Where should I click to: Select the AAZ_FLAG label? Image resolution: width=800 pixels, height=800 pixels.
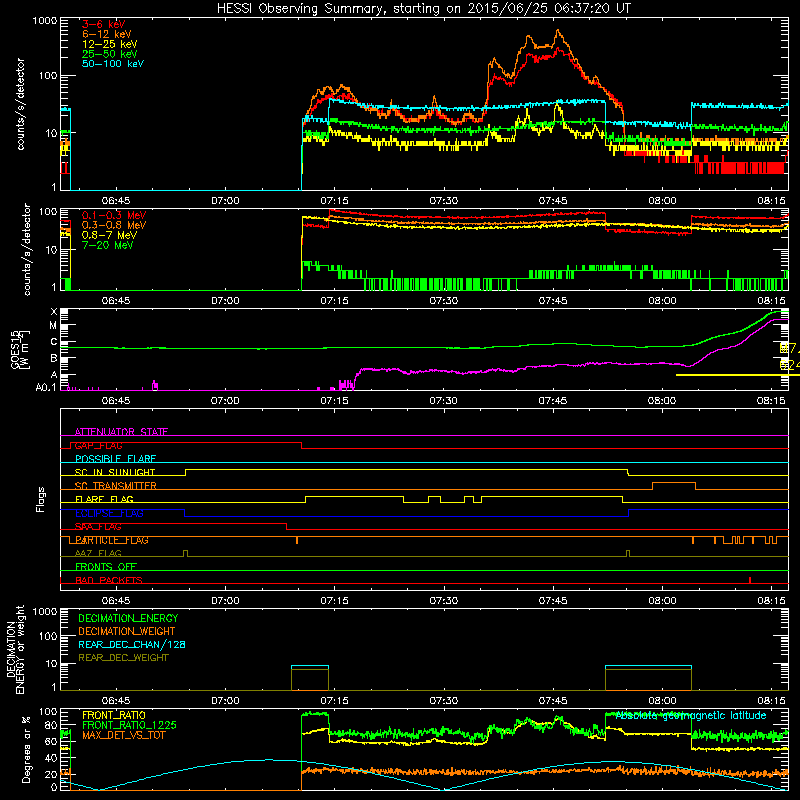point(98,553)
